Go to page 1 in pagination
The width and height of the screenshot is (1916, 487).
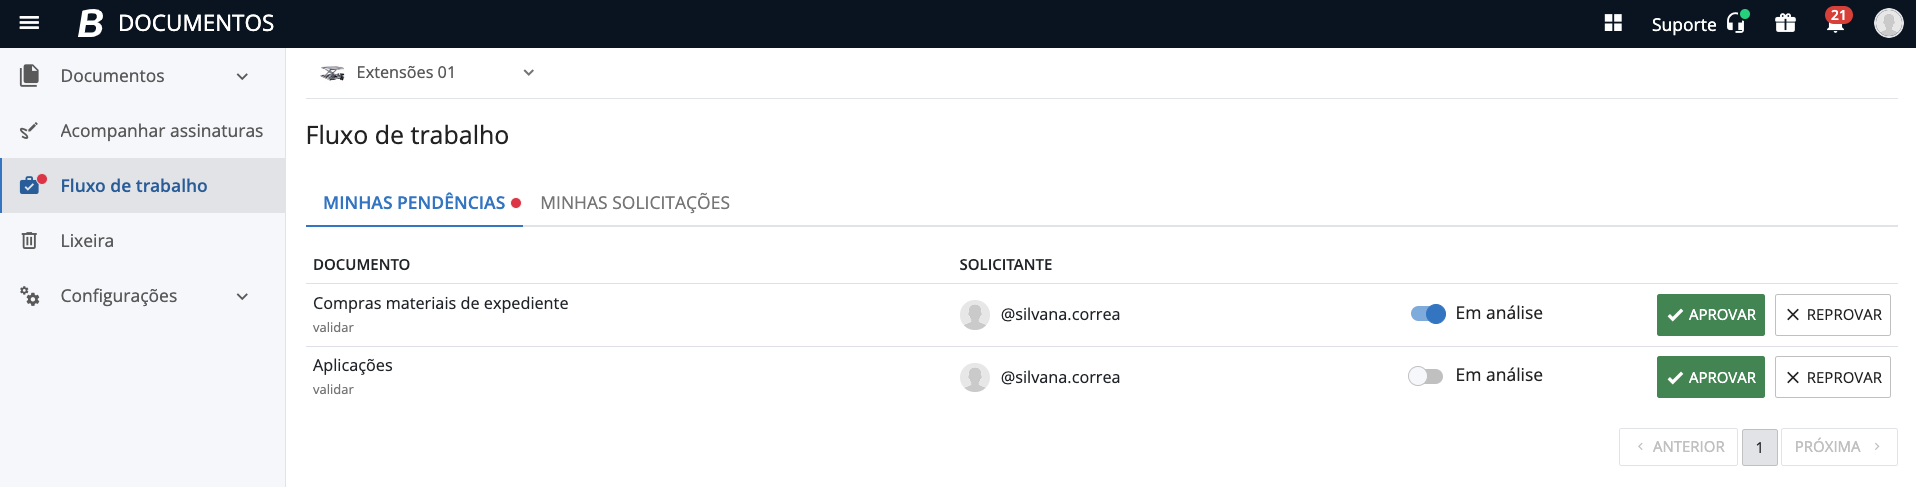tap(1759, 447)
